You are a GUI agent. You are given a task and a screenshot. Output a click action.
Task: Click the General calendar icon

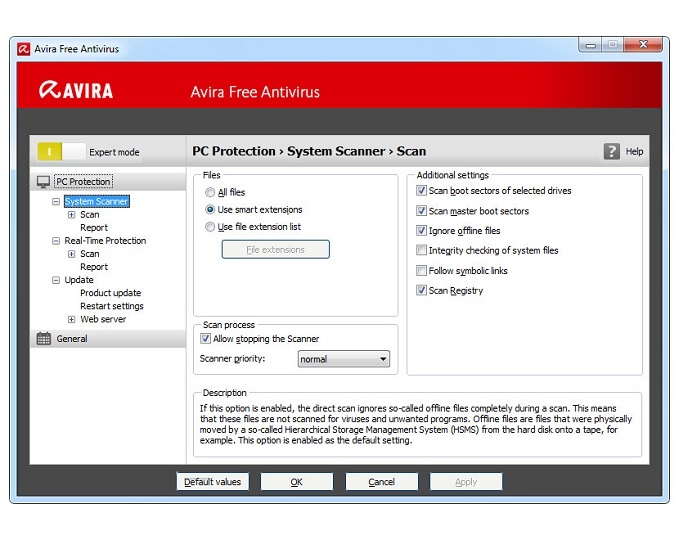point(43,339)
